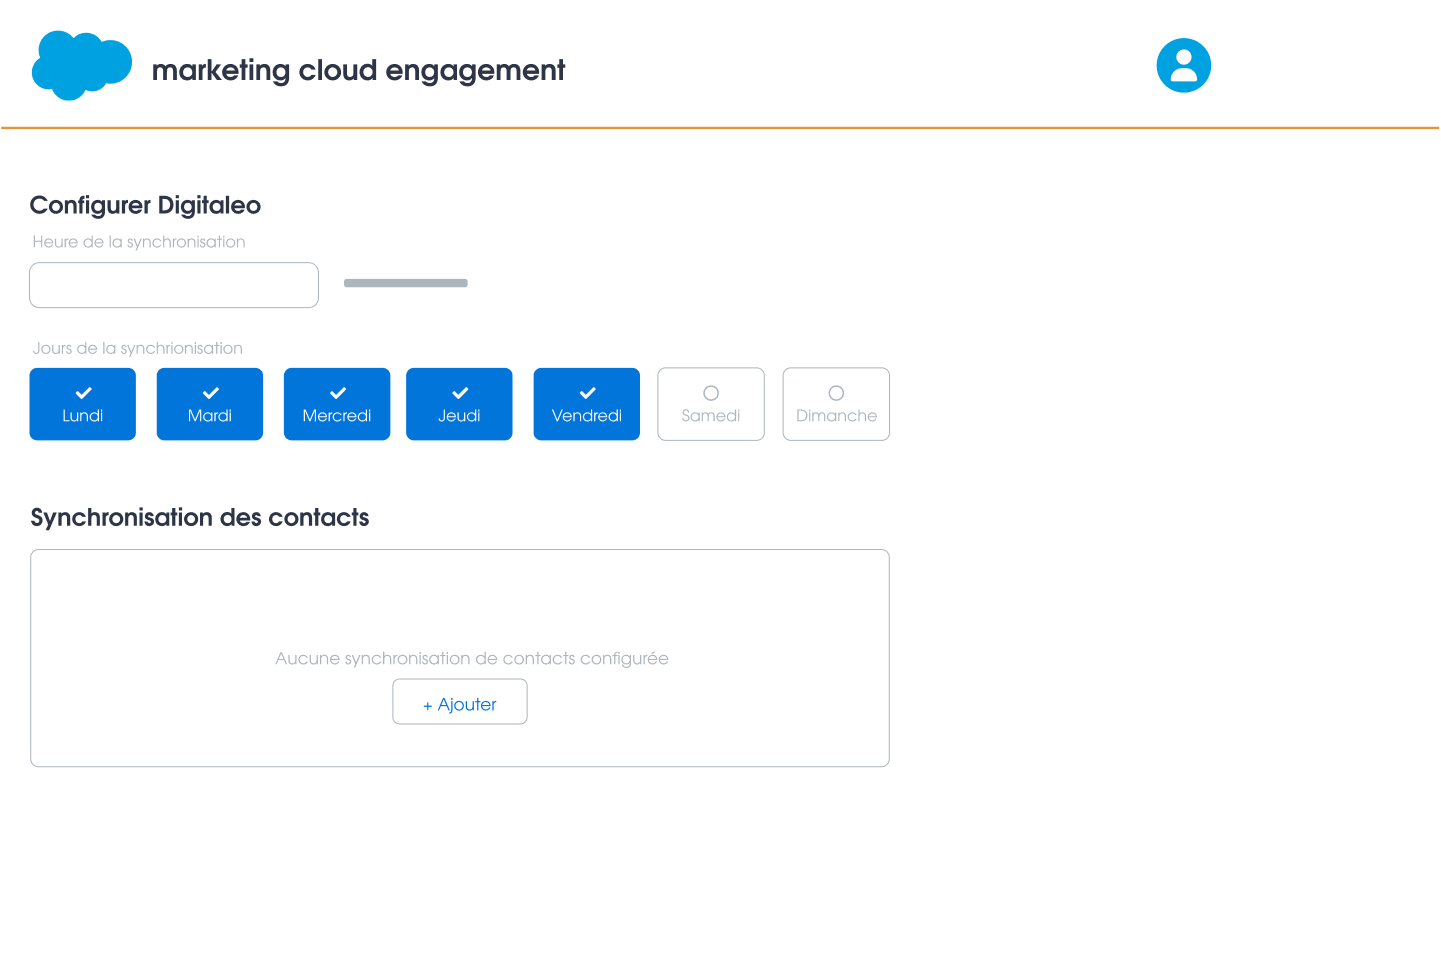
Task: Click the Heure de la synchronisation field
Action: coord(173,285)
